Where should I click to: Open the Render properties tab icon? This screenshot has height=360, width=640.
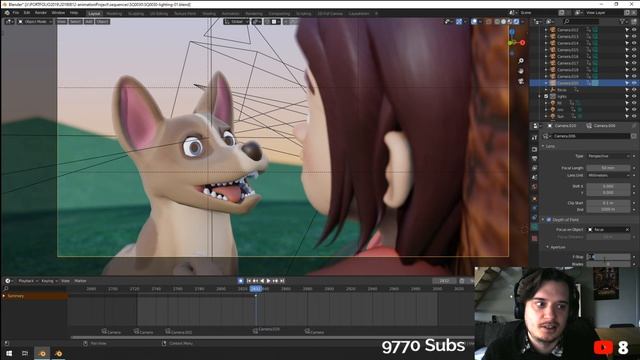point(535,149)
